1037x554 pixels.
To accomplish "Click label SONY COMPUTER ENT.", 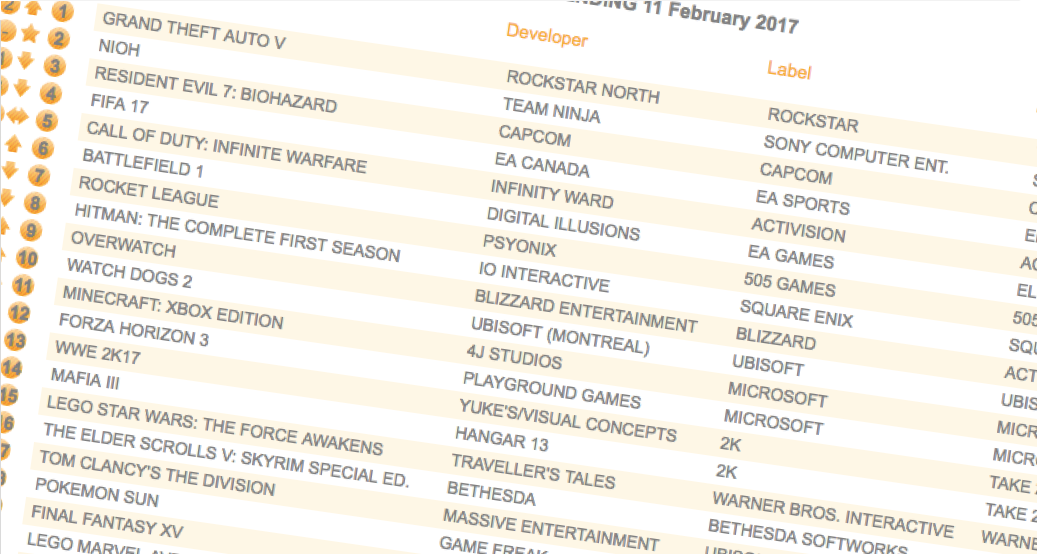I will [856, 155].
